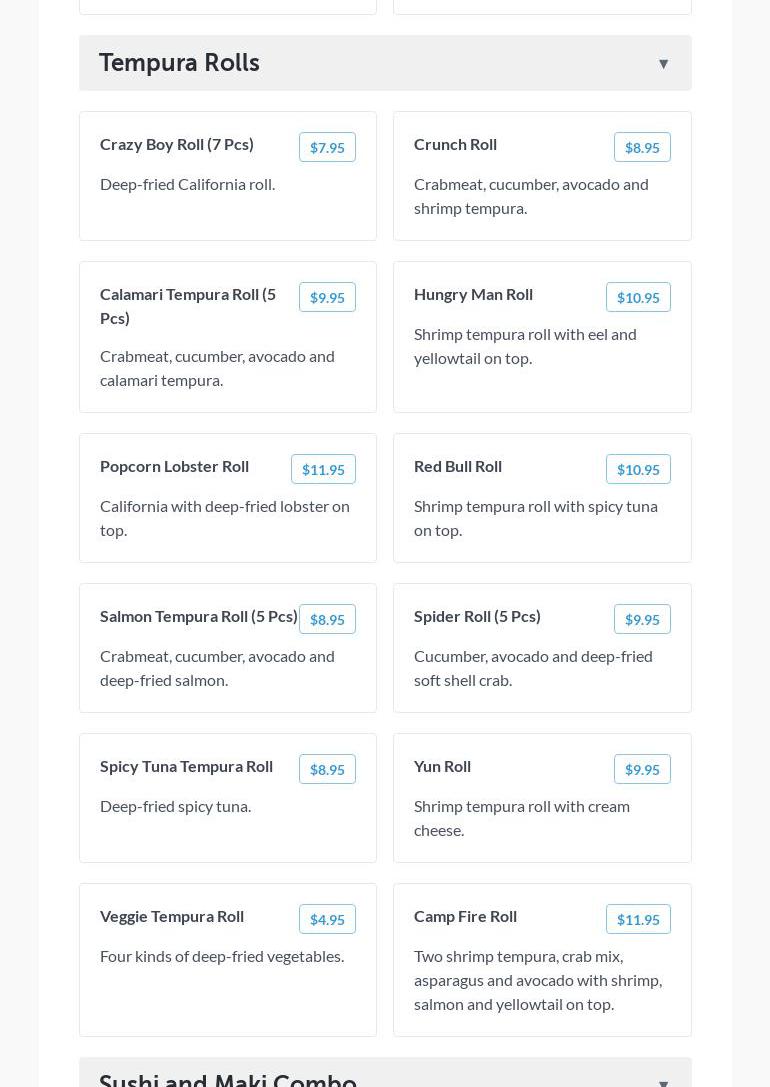Click the Camp Fire Roll description text
The height and width of the screenshot is (1087, 770).
(x=538, y=980)
